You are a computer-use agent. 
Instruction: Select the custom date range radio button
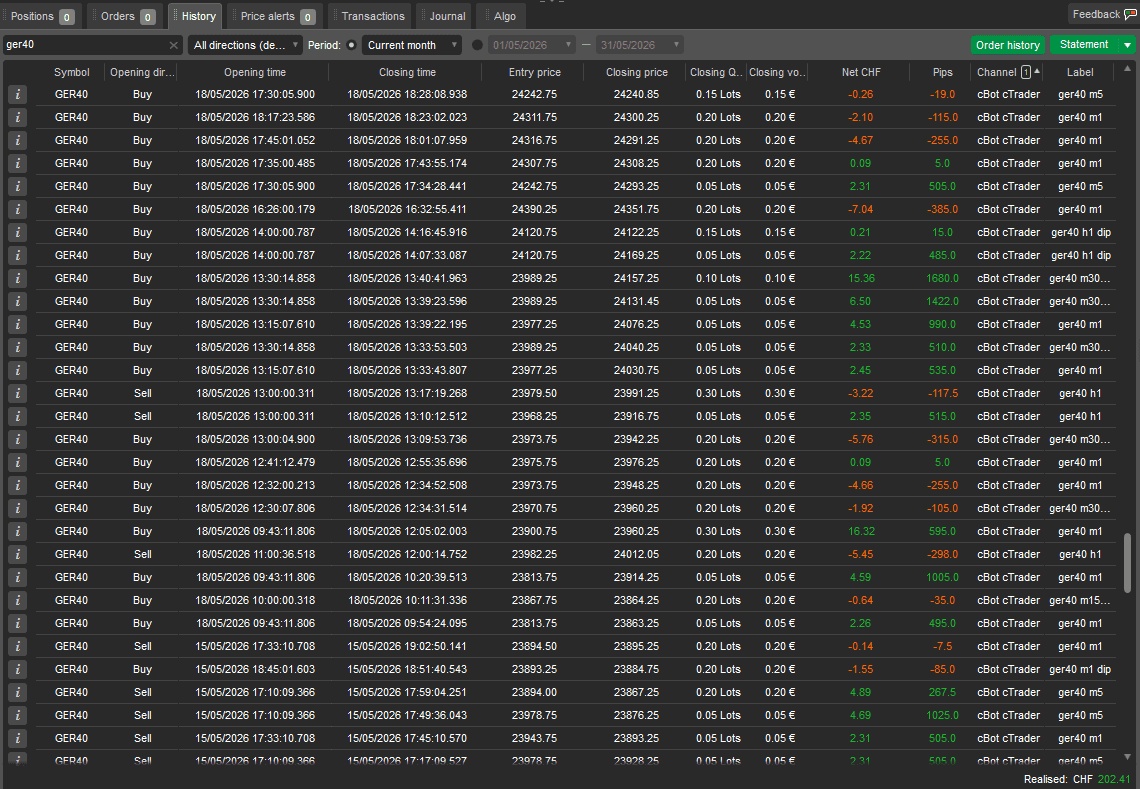tap(477, 45)
